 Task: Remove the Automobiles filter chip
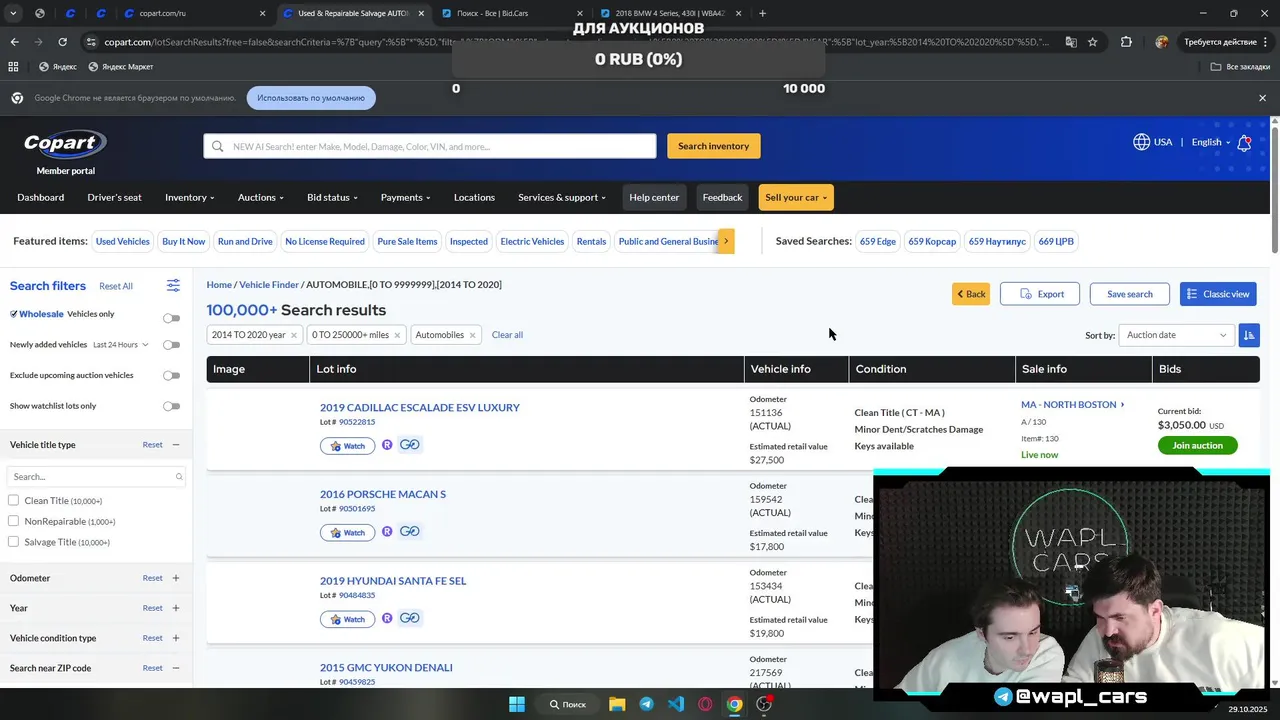coord(472,335)
